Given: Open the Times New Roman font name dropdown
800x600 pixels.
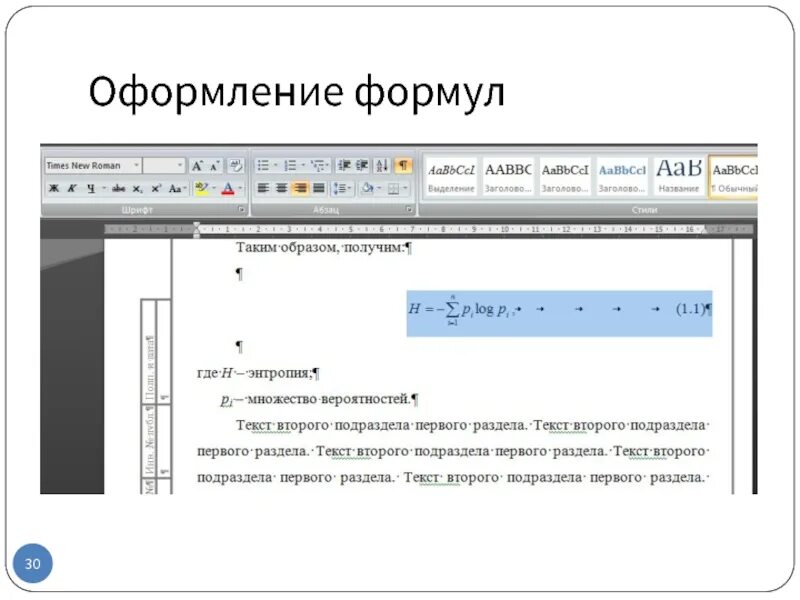Looking at the screenshot, I should pyautogui.click(x=136, y=165).
